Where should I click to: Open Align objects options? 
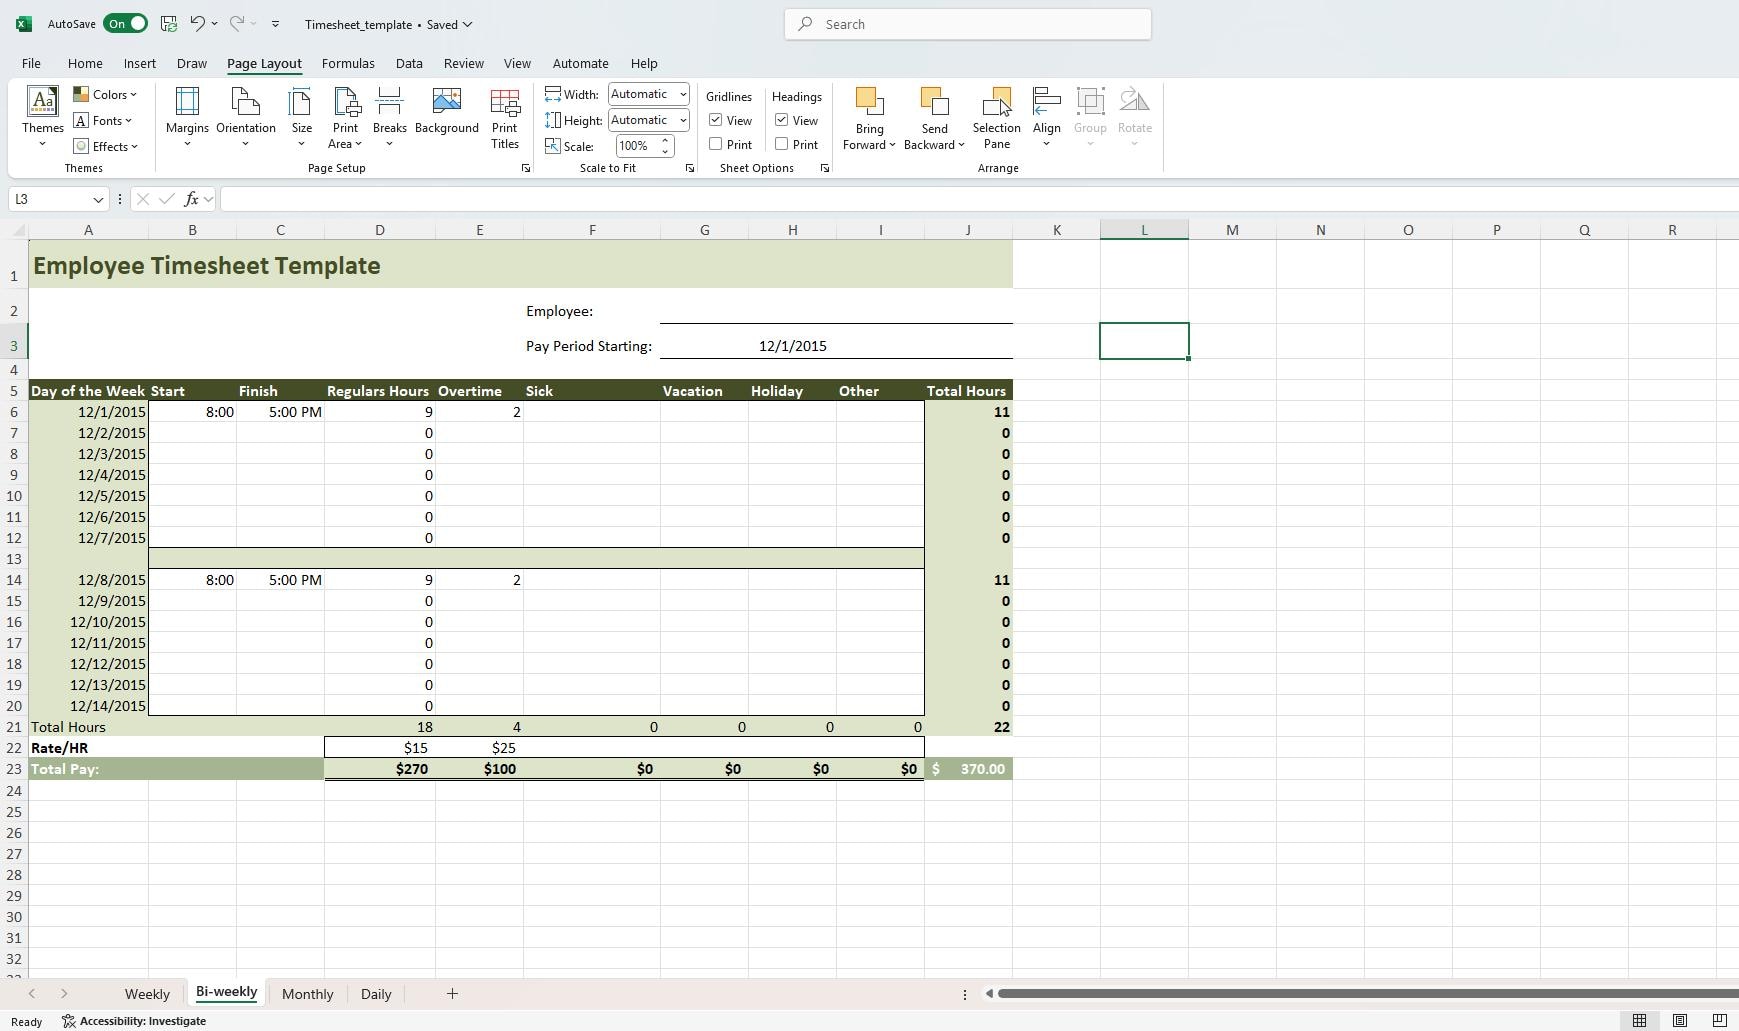pyautogui.click(x=1046, y=118)
